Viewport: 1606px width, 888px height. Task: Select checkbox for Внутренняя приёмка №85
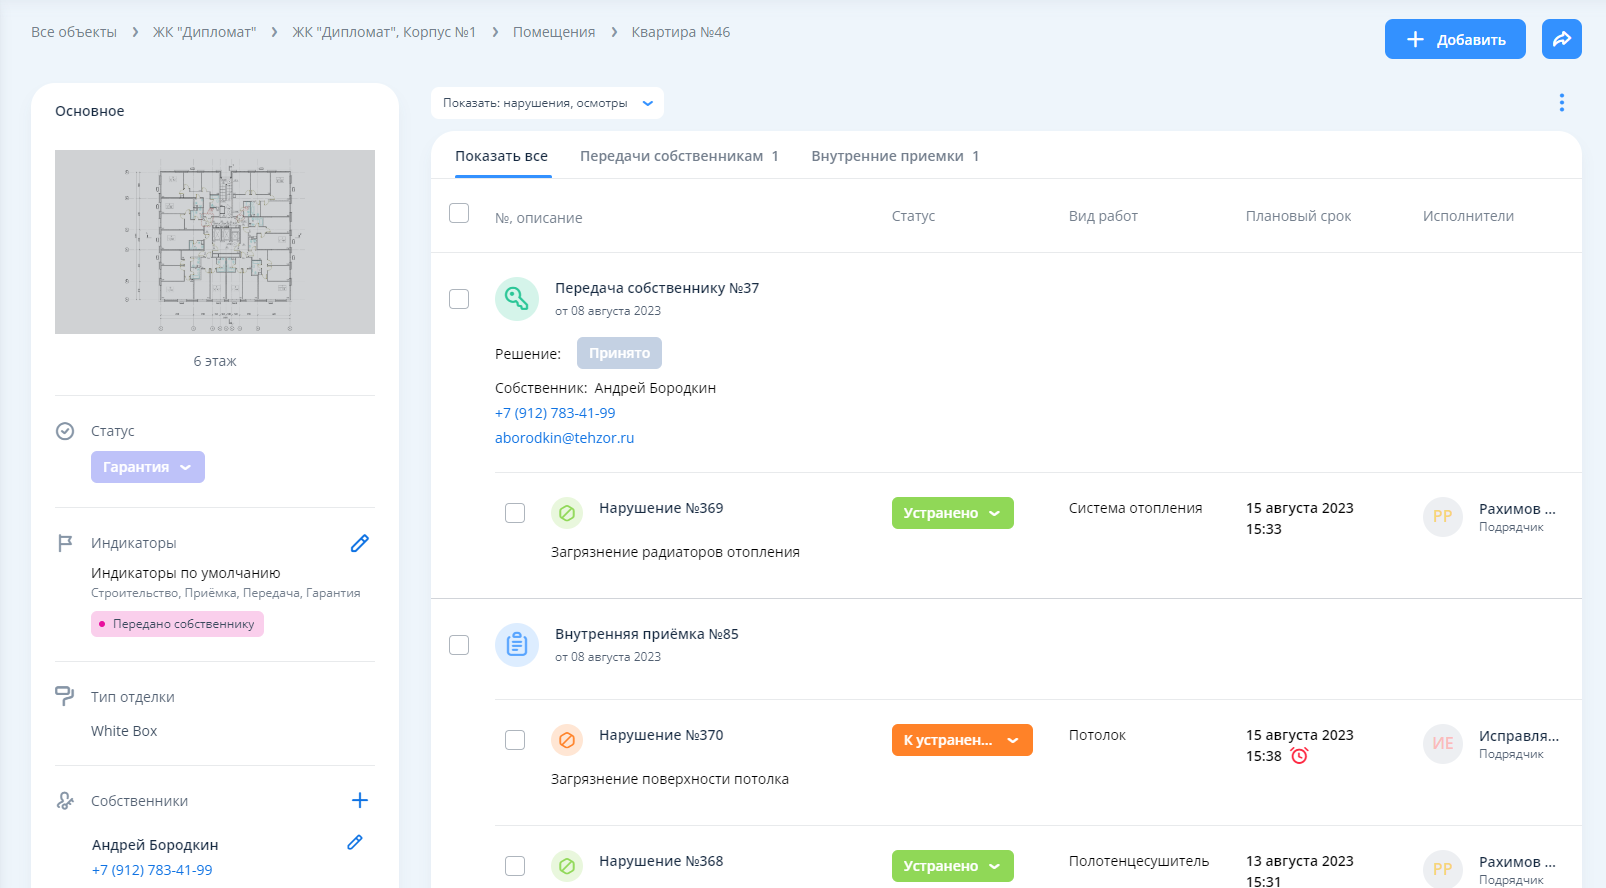coord(459,645)
